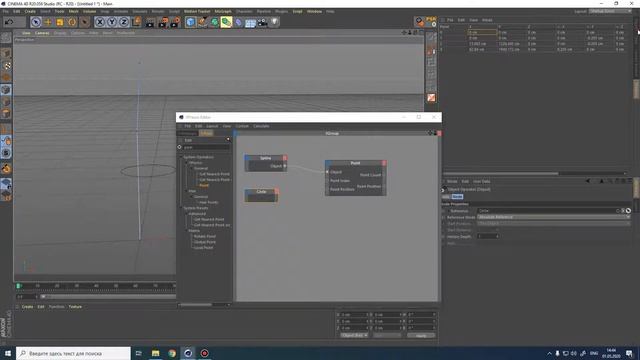This screenshot has height=360, width=640.
Task: Click the purple Deformer icon
Action: coord(238,22)
